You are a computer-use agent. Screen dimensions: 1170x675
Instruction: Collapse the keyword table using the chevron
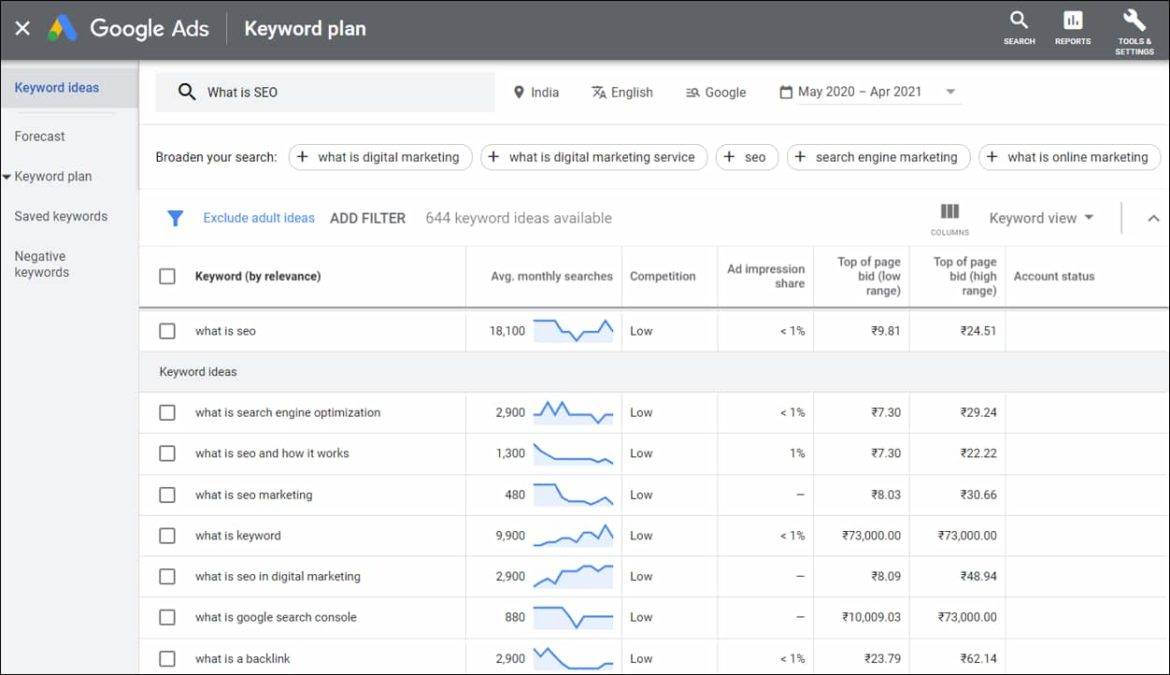click(x=1153, y=217)
